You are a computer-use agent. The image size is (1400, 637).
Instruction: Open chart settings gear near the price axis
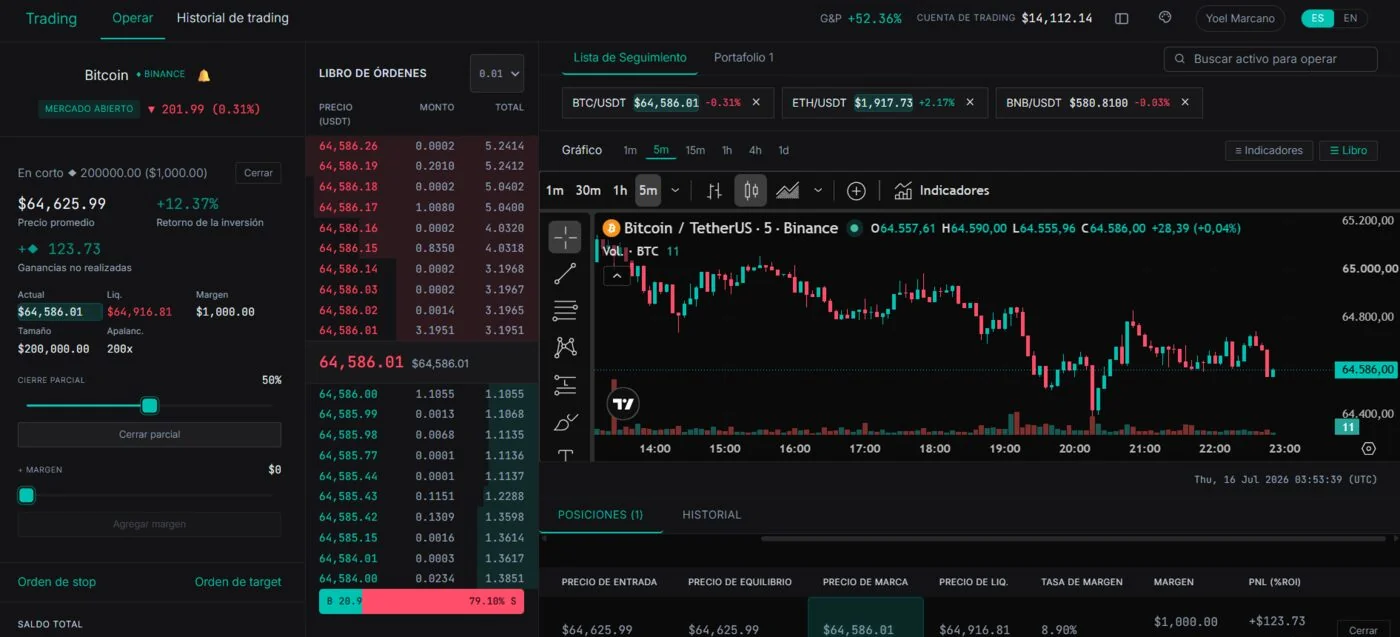click(1369, 448)
